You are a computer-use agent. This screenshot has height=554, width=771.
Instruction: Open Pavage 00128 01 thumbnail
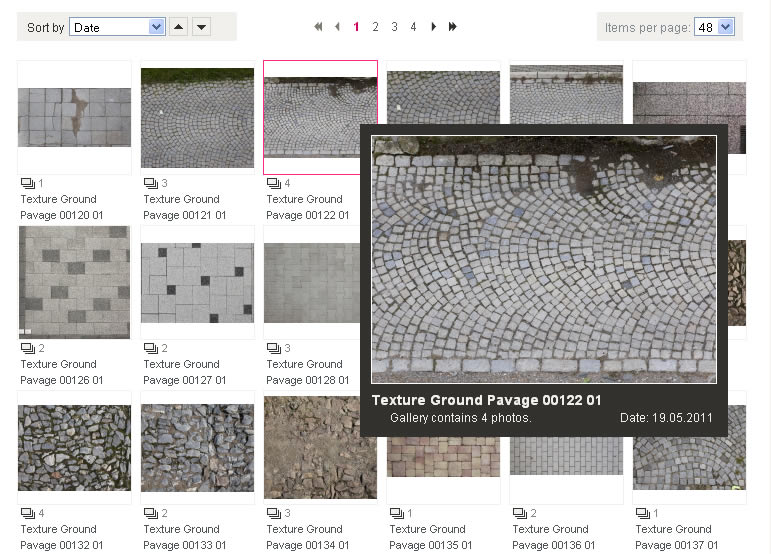pos(312,283)
